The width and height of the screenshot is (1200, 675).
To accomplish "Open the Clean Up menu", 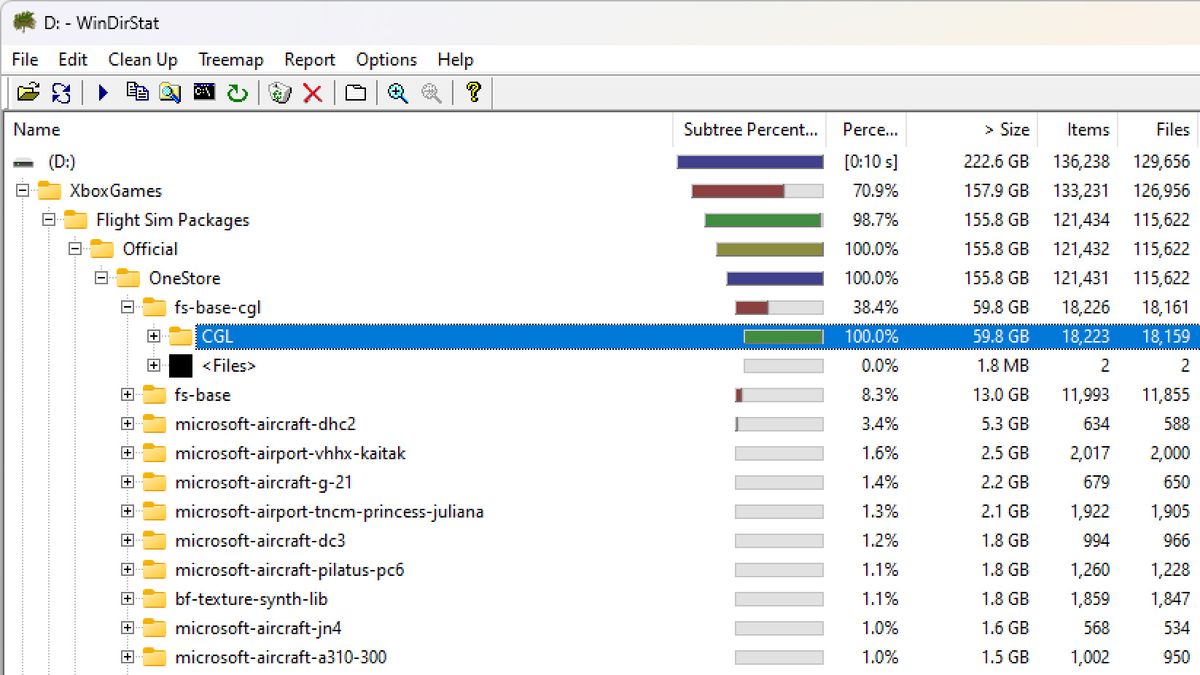I will pos(142,59).
